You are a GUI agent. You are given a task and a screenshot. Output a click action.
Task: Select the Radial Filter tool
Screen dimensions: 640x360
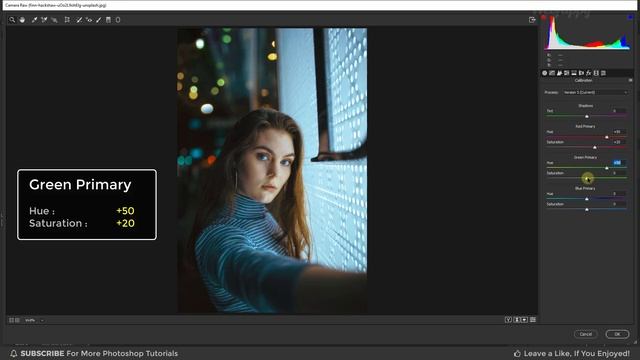click(x=118, y=20)
